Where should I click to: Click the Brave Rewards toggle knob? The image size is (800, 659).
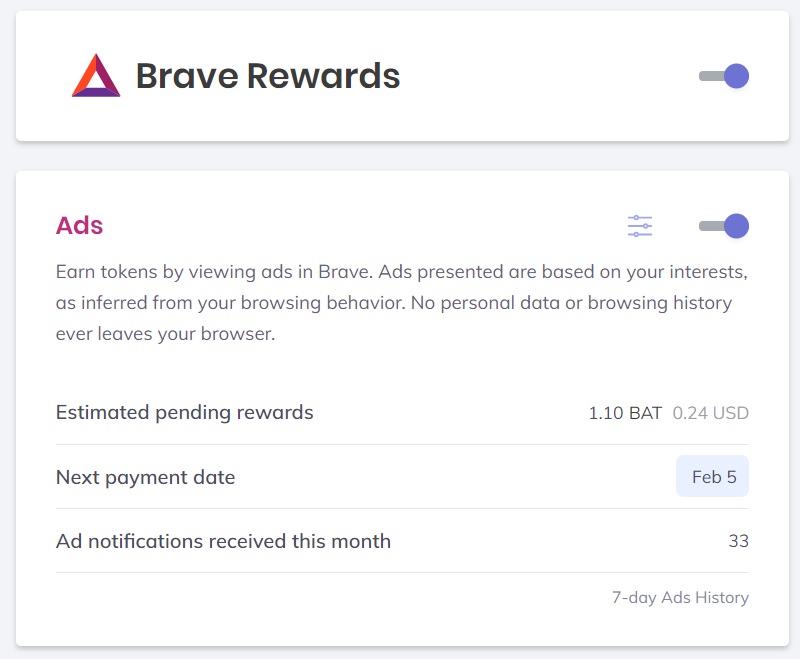[x=736, y=76]
